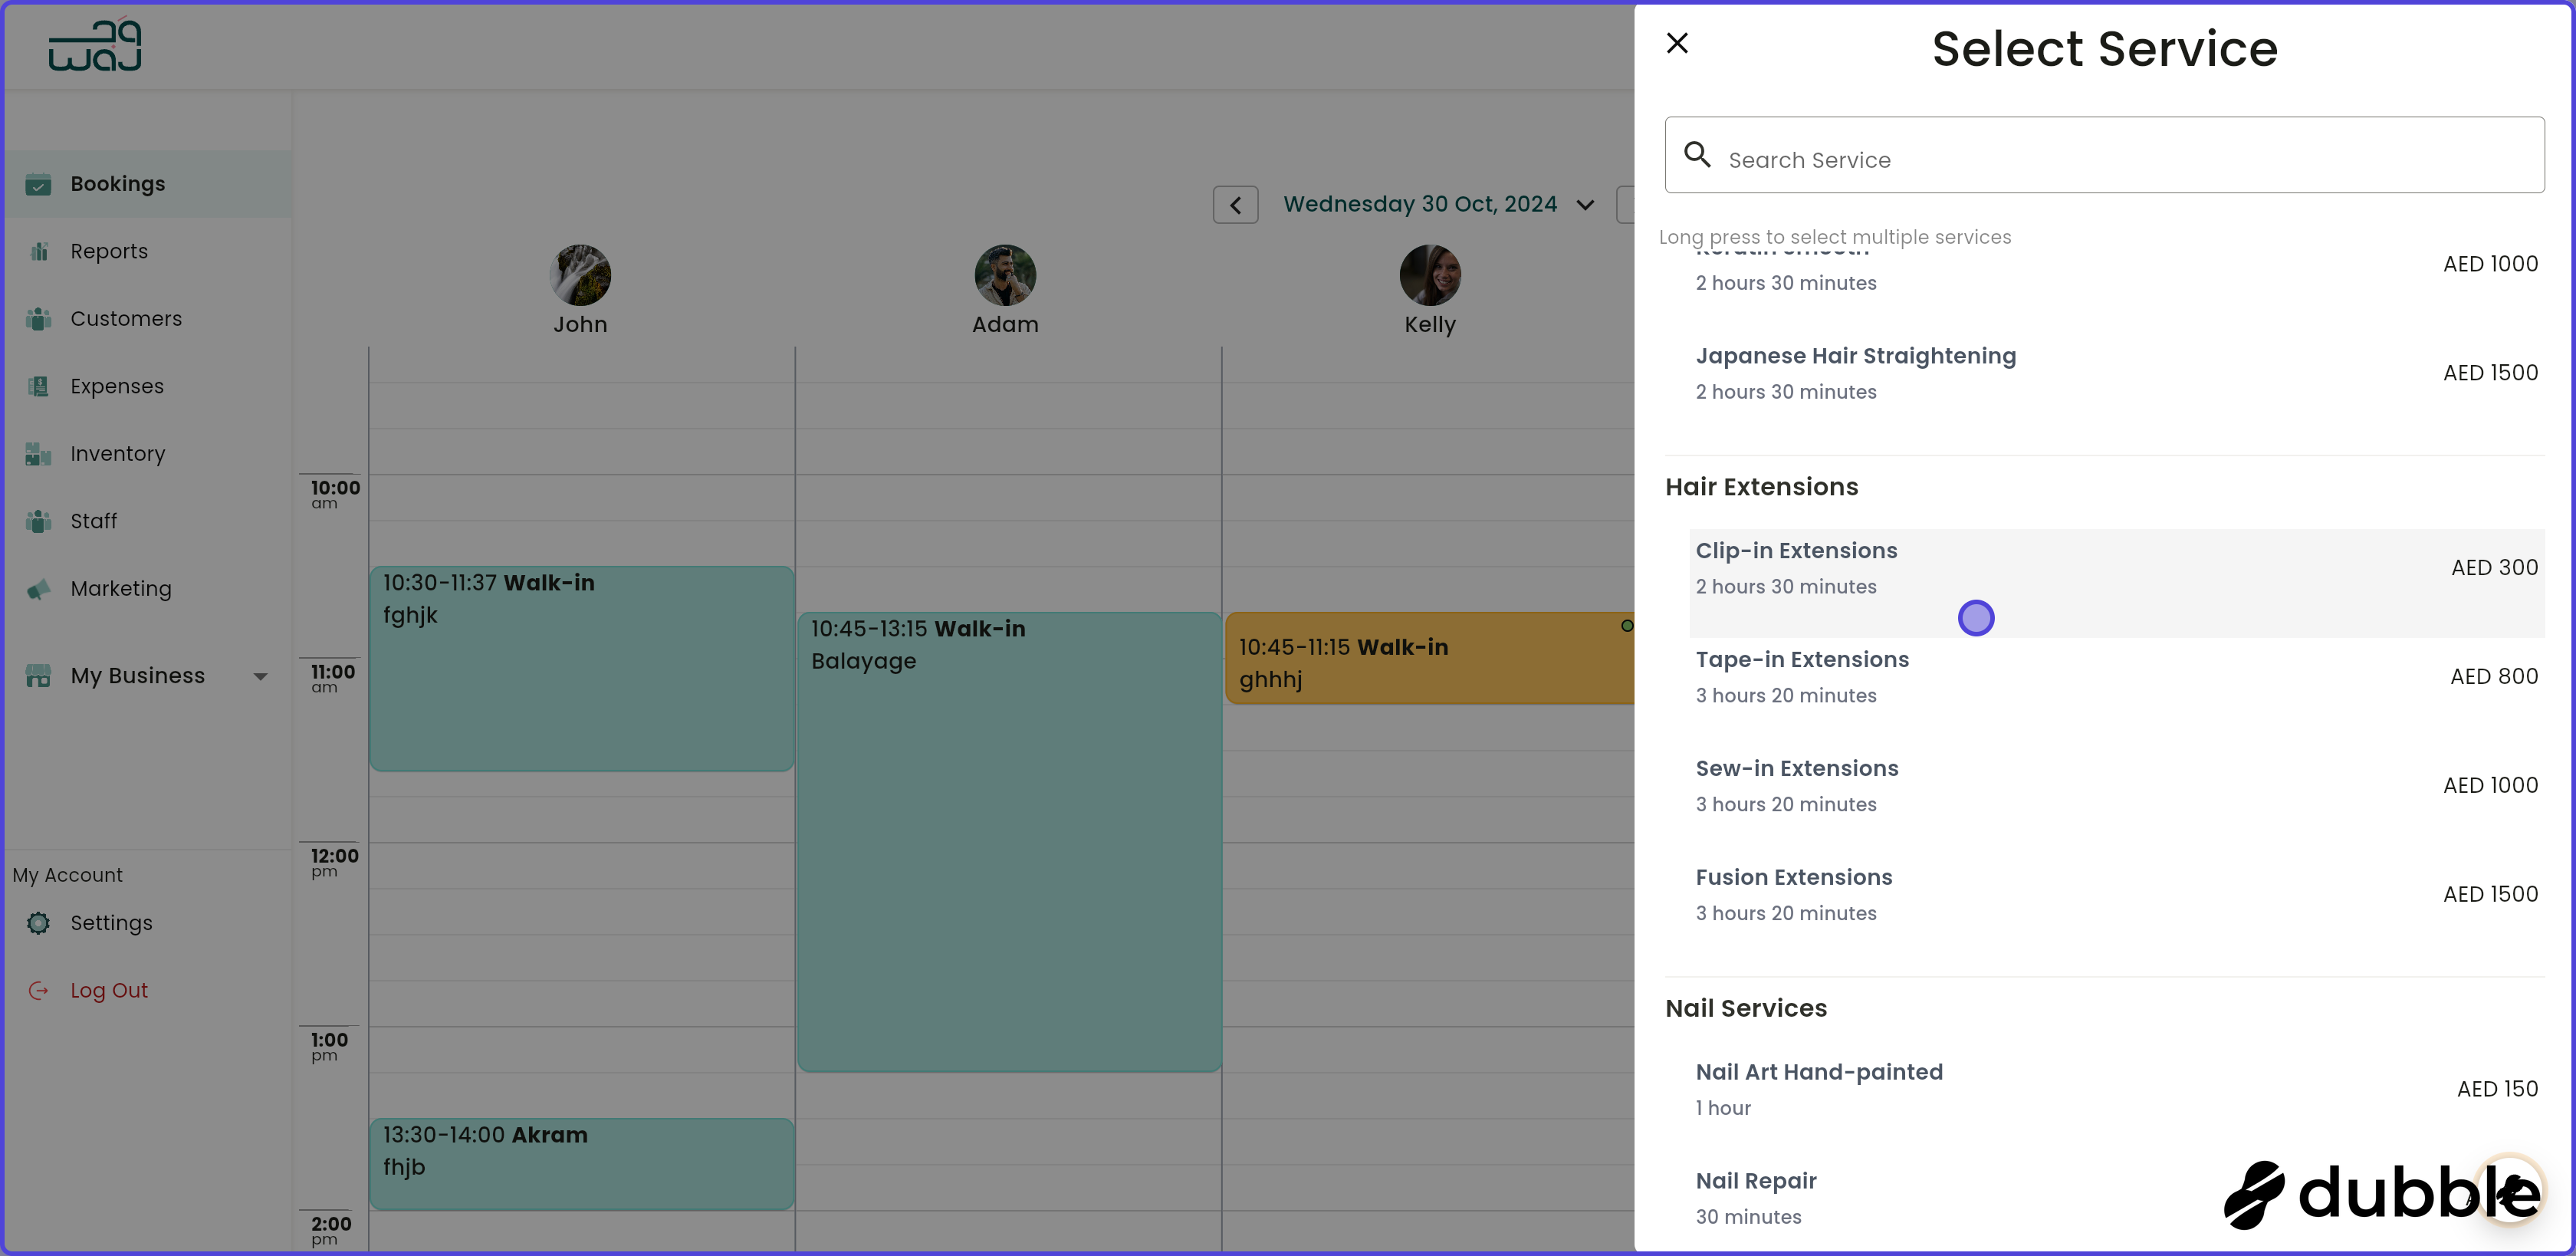Go to previous day with left chevron
The image size is (2576, 1256).
click(1235, 204)
